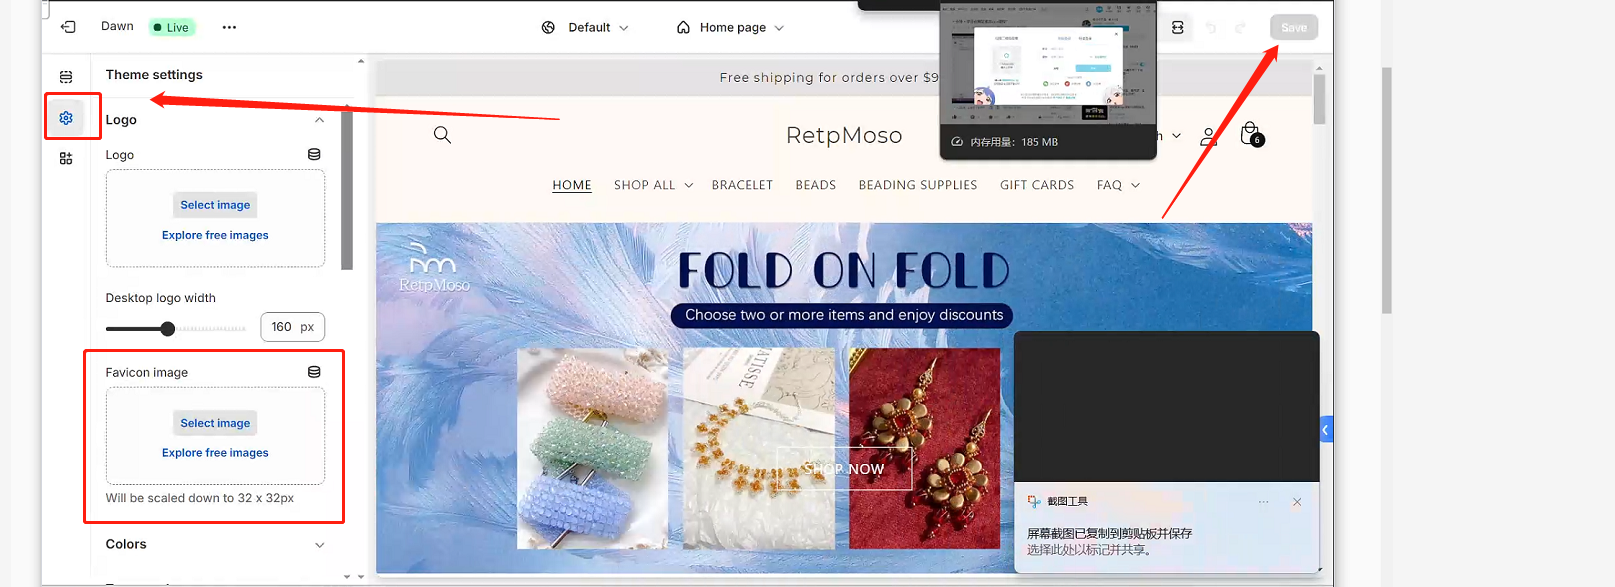Expand the SHOP ALL menu
Image resolution: width=1615 pixels, height=587 pixels.
click(x=653, y=185)
